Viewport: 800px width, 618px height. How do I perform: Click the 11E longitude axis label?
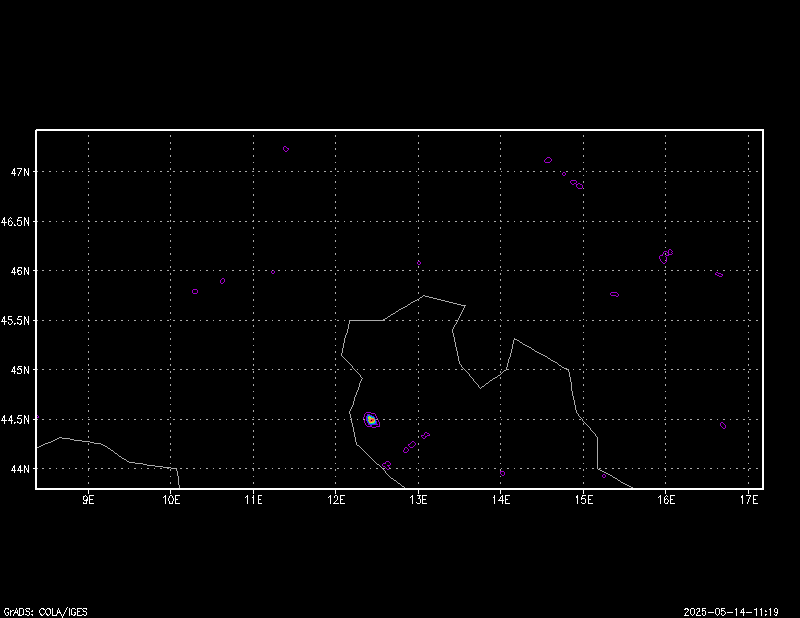click(x=254, y=500)
